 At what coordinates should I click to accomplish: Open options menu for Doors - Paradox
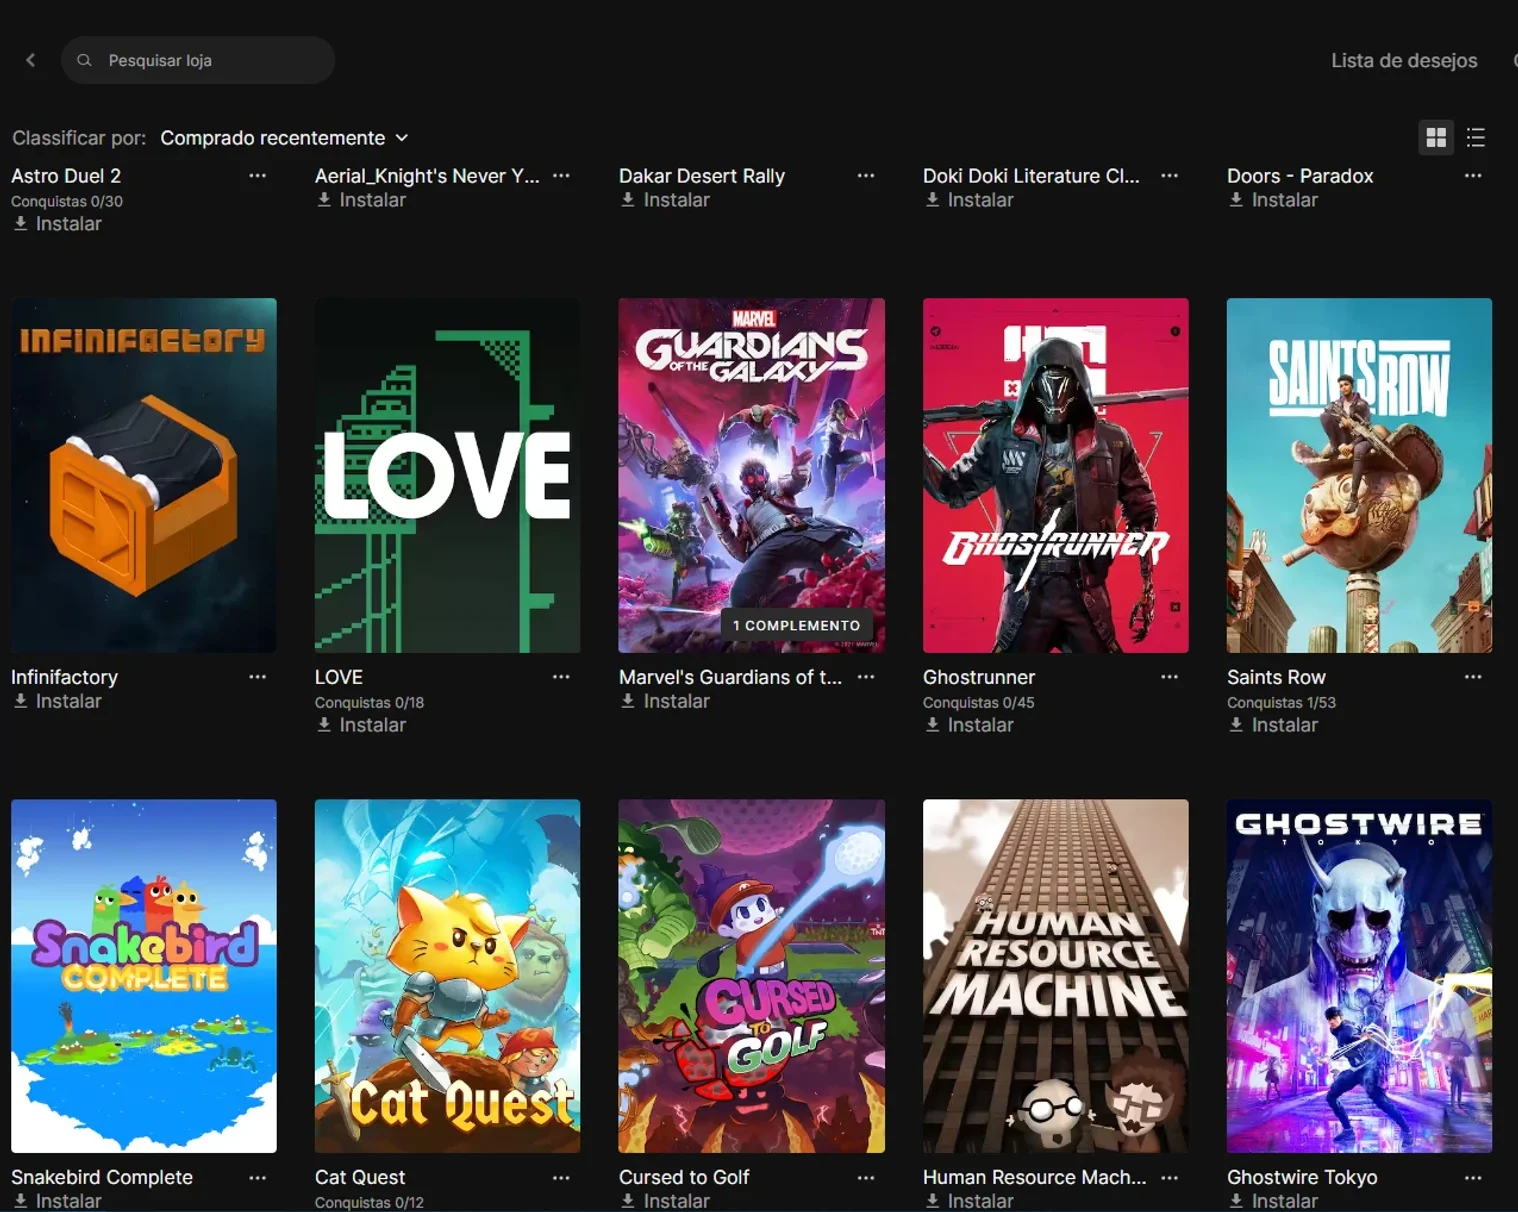(1473, 176)
